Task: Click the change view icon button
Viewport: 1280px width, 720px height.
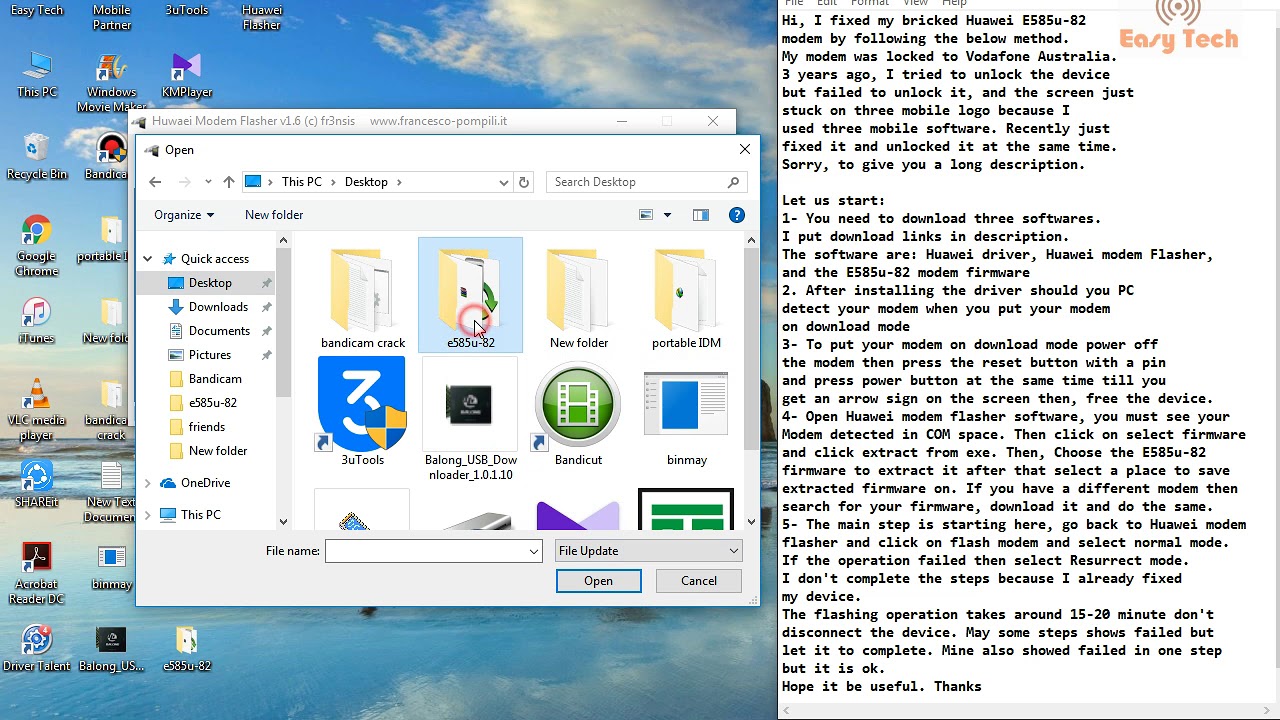Action: (646, 215)
